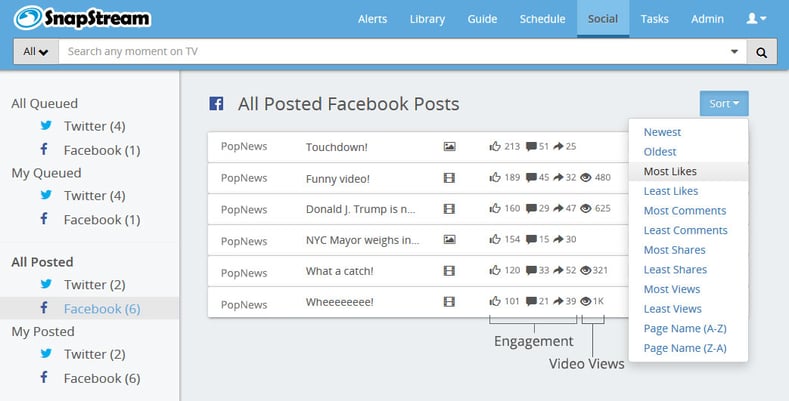Collapse the Sort dropdown button
789x401 pixels.
[x=724, y=103]
